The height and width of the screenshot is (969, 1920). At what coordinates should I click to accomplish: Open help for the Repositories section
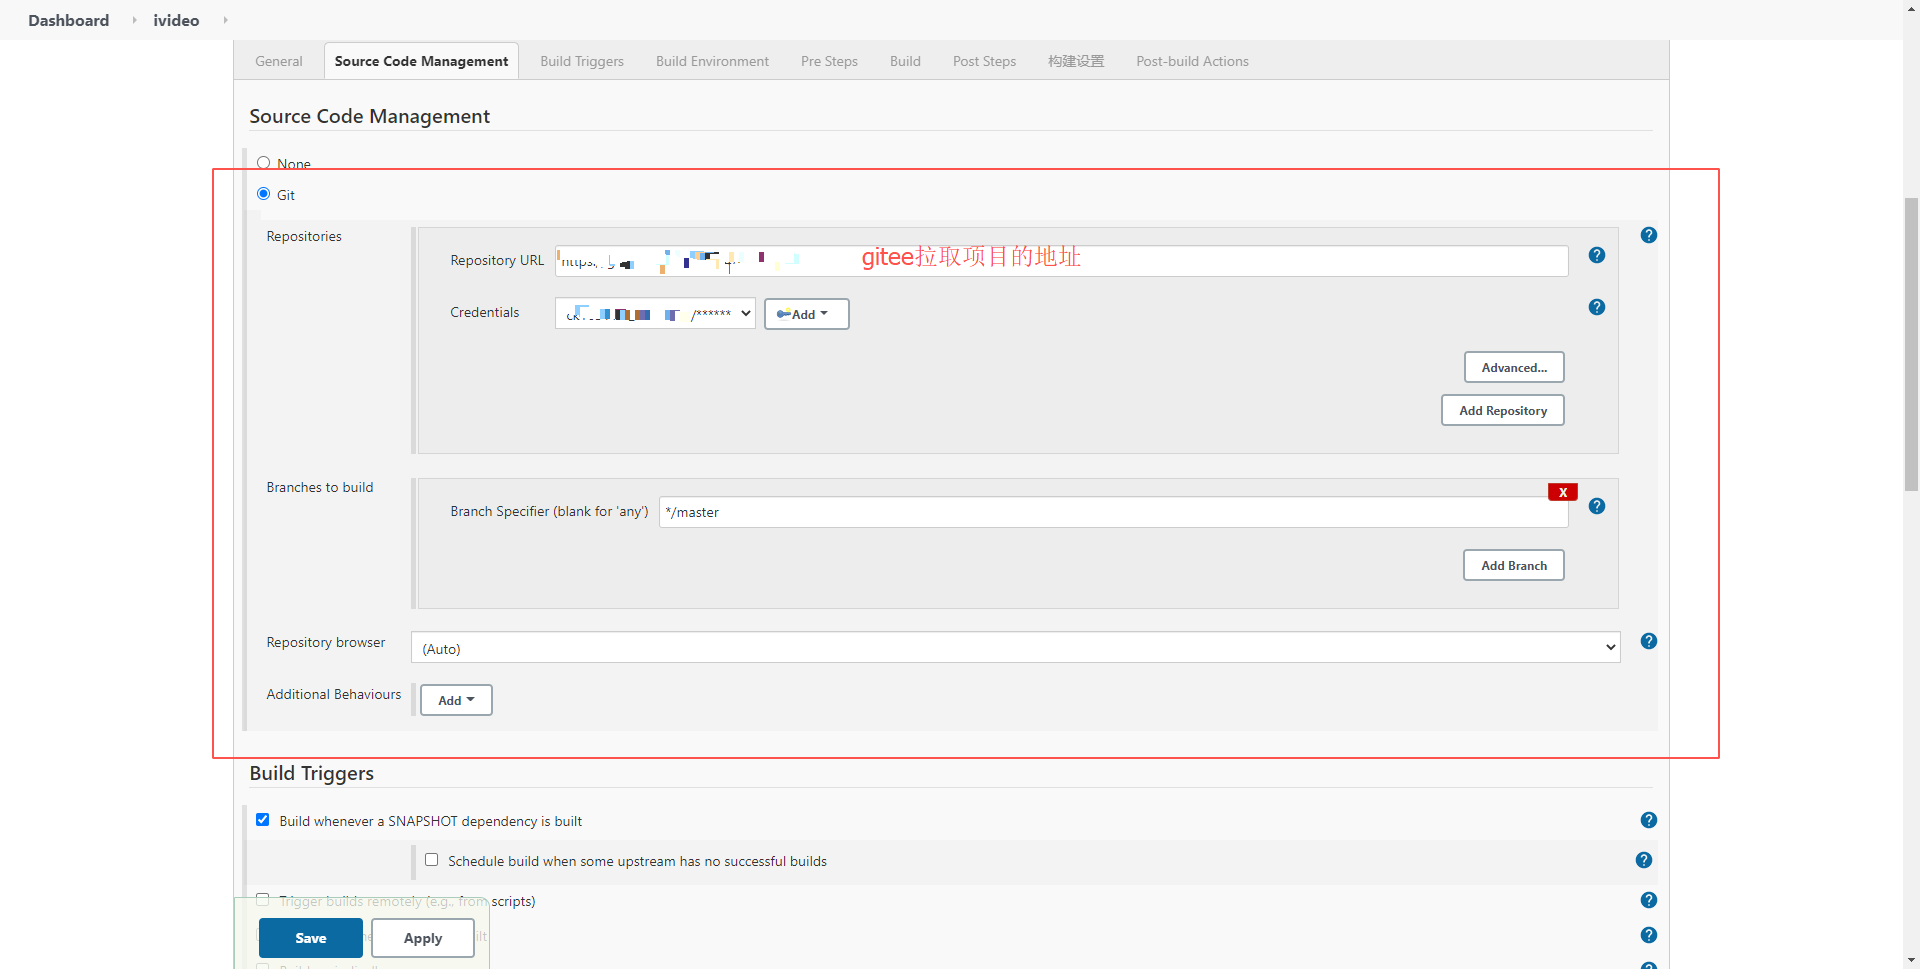(x=1649, y=235)
